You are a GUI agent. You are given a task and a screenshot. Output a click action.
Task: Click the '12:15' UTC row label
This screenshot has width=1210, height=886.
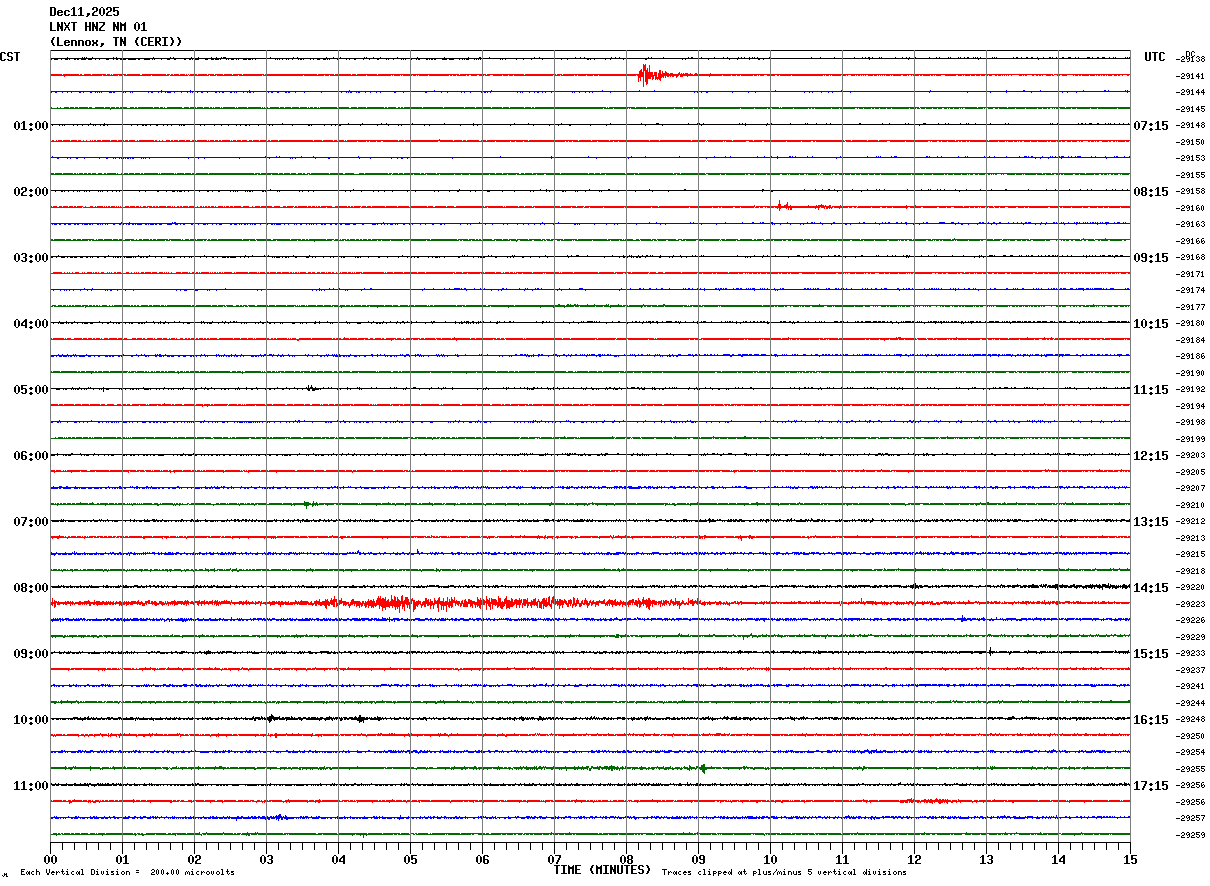pyautogui.click(x=1151, y=456)
